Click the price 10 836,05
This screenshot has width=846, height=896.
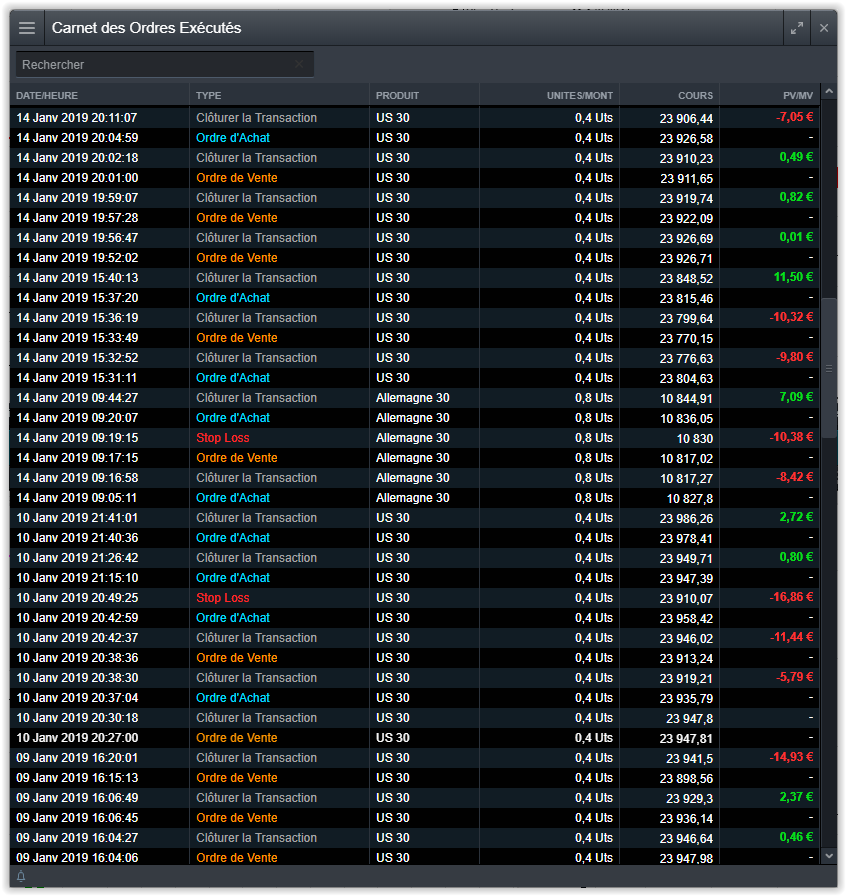(687, 418)
